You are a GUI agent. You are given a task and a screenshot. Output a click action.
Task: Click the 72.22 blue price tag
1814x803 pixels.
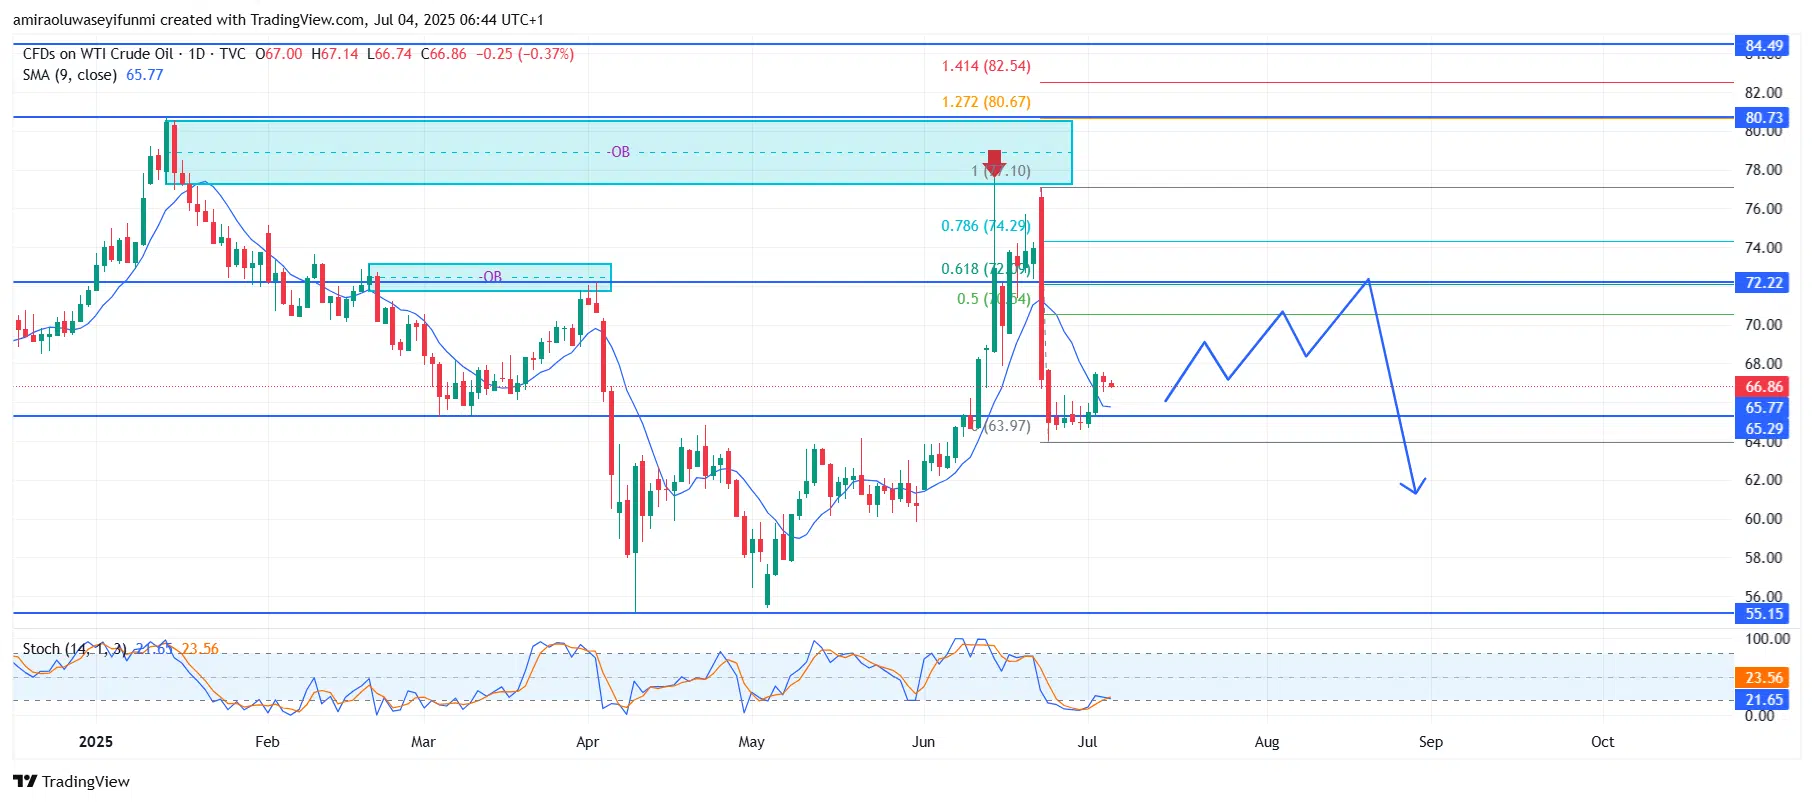(1763, 283)
